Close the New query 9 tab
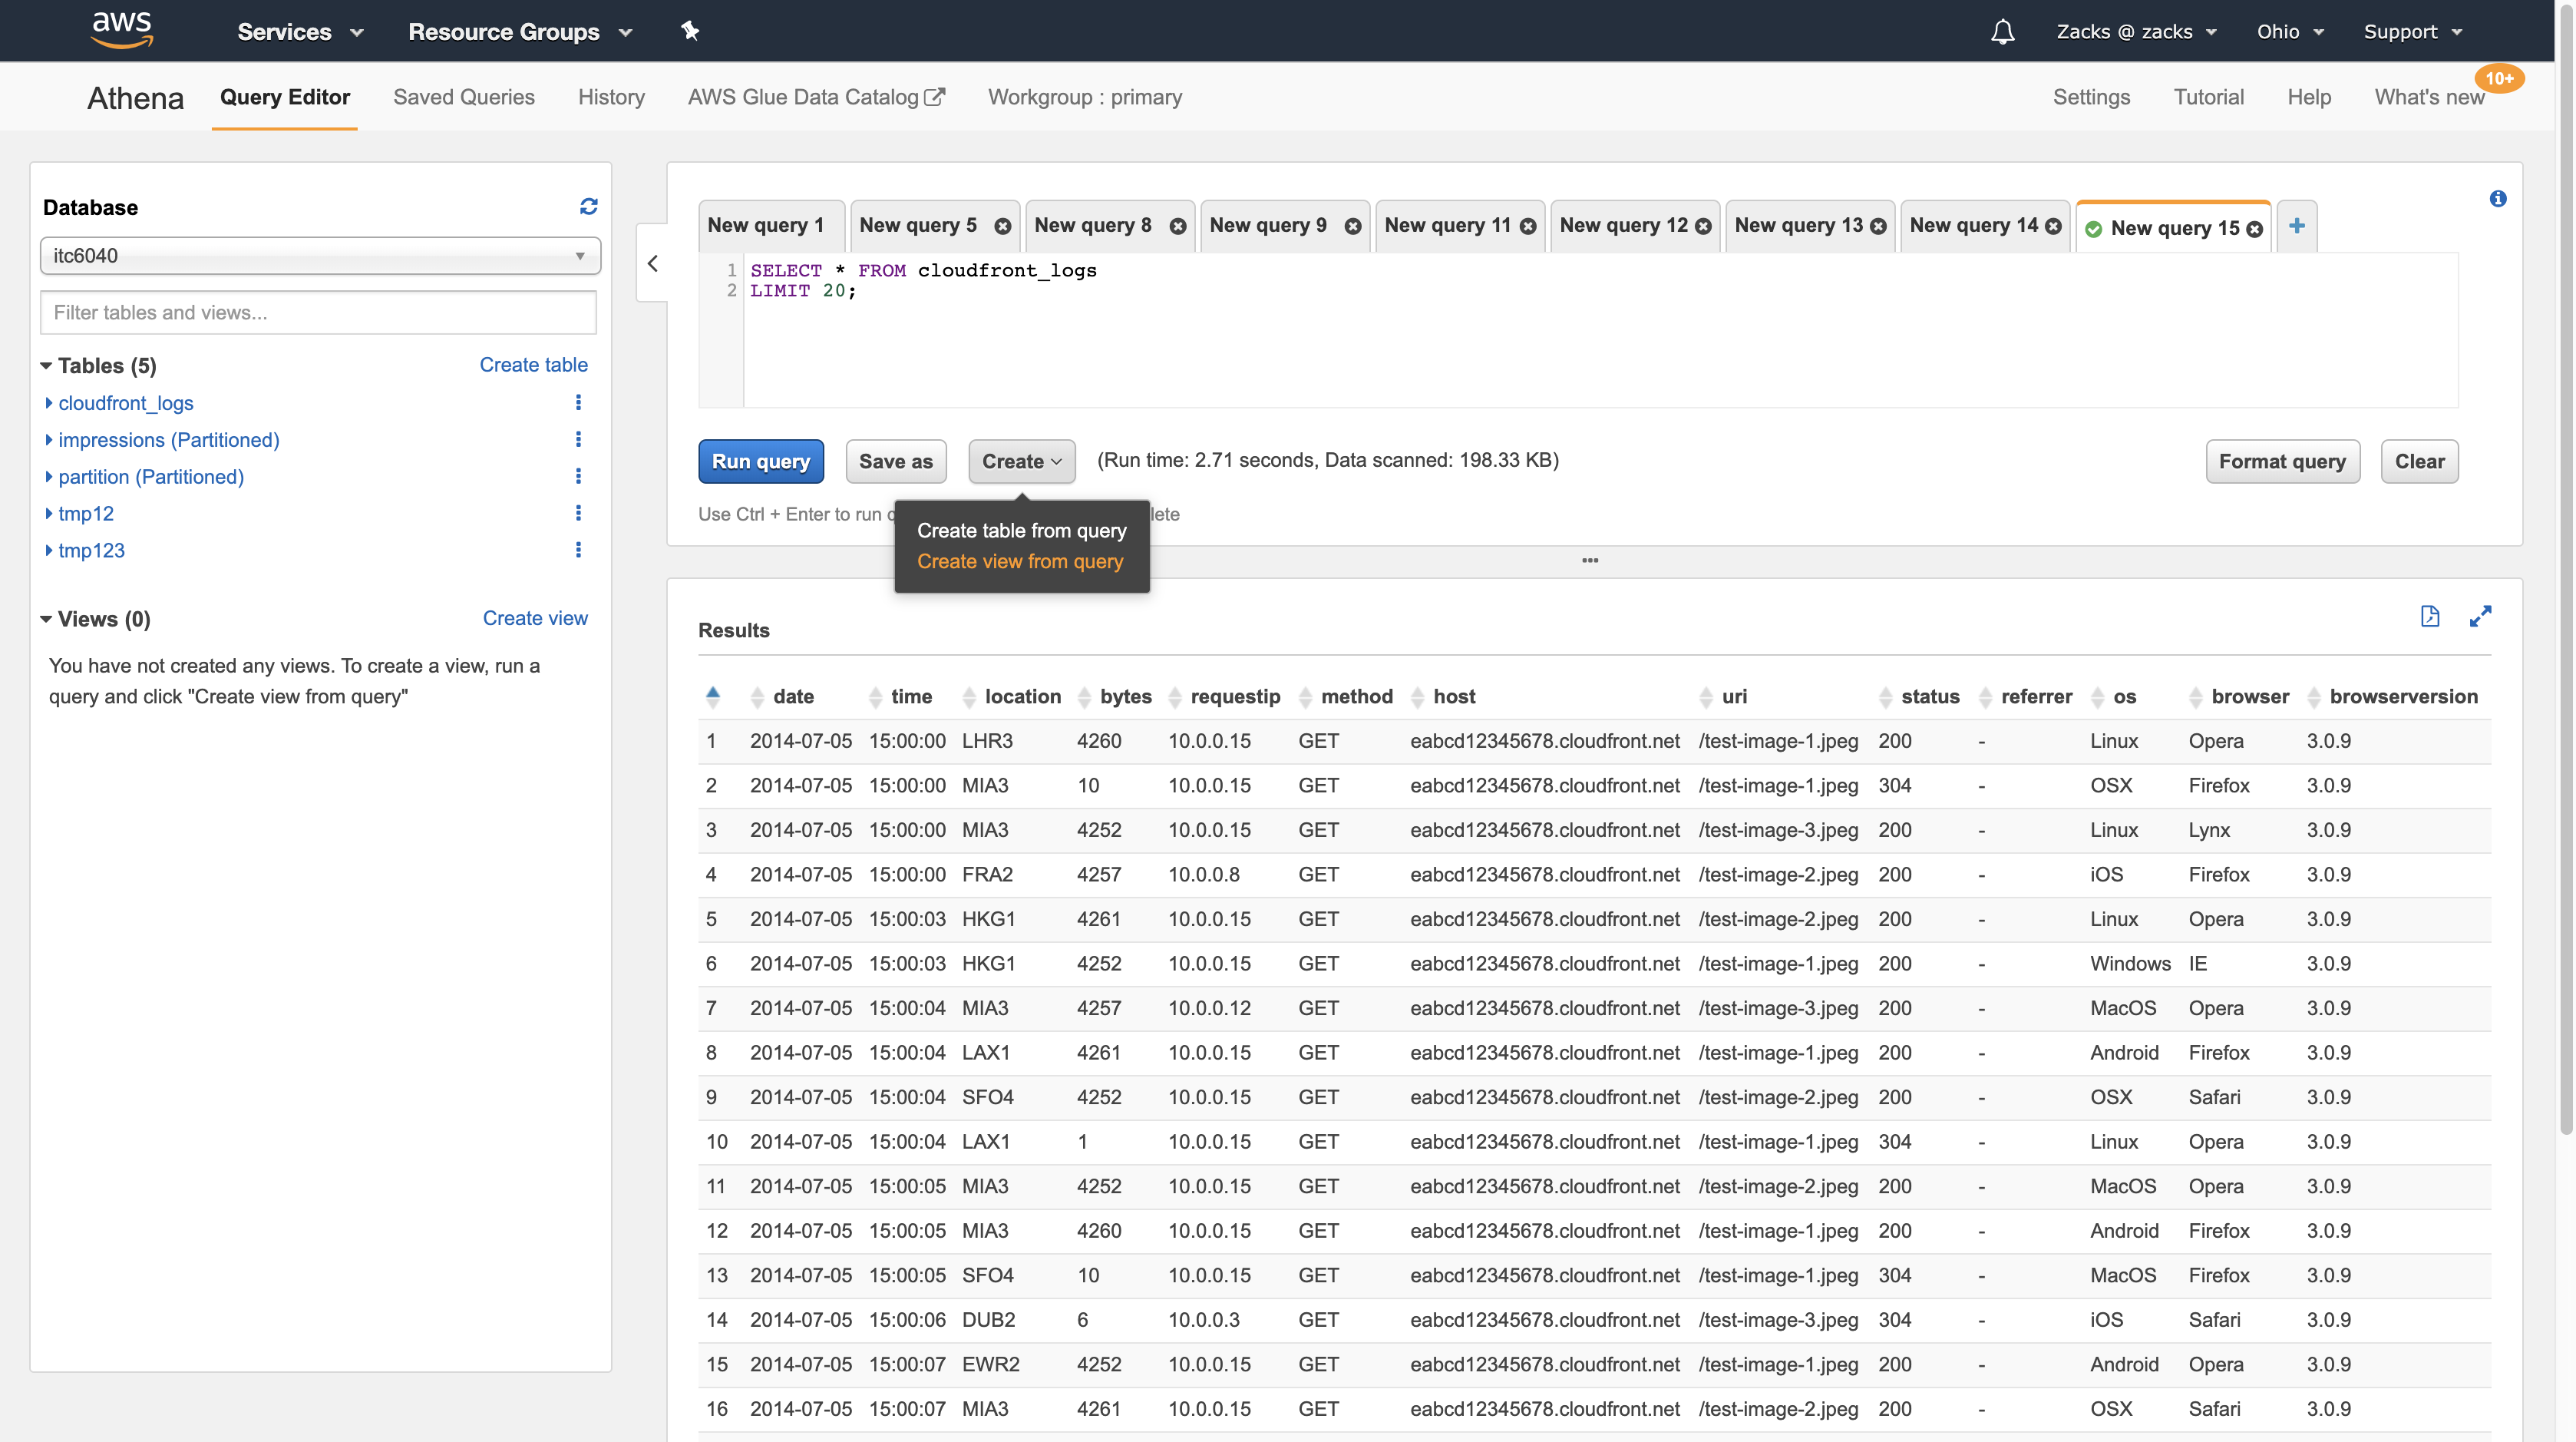 pos(1352,226)
